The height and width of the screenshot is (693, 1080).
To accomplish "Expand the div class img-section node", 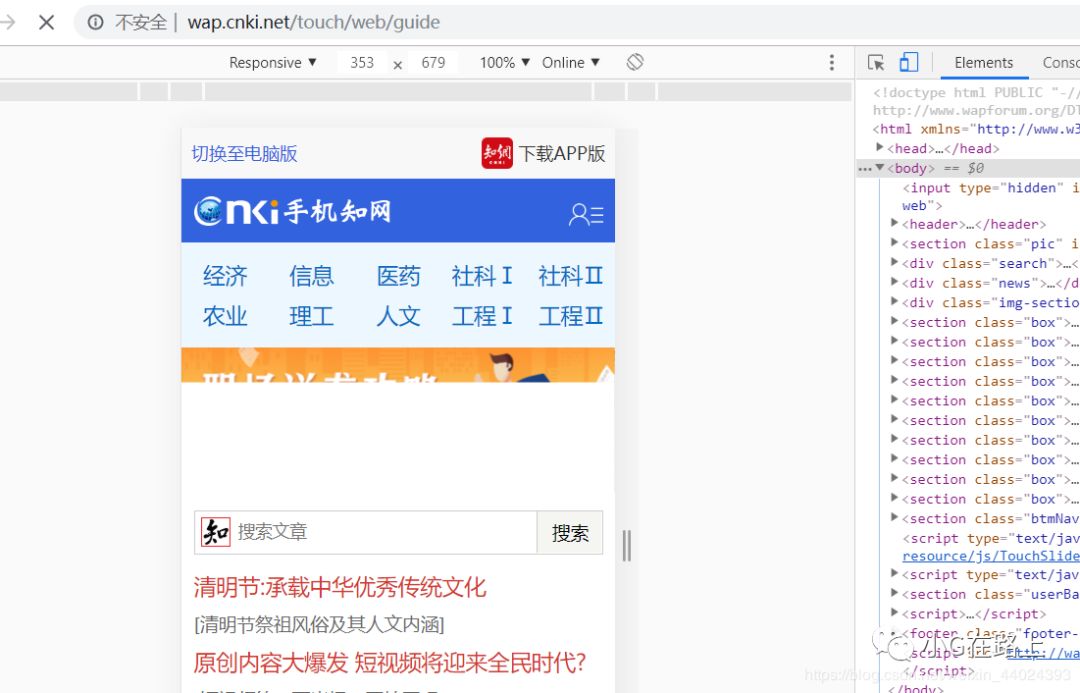I will click(x=894, y=301).
